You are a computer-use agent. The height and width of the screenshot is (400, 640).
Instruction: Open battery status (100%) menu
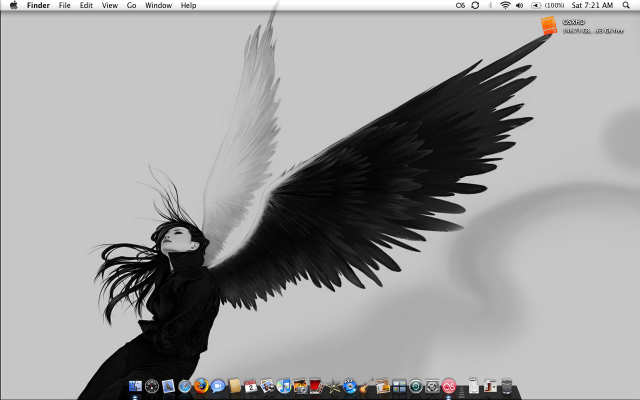click(547, 5)
